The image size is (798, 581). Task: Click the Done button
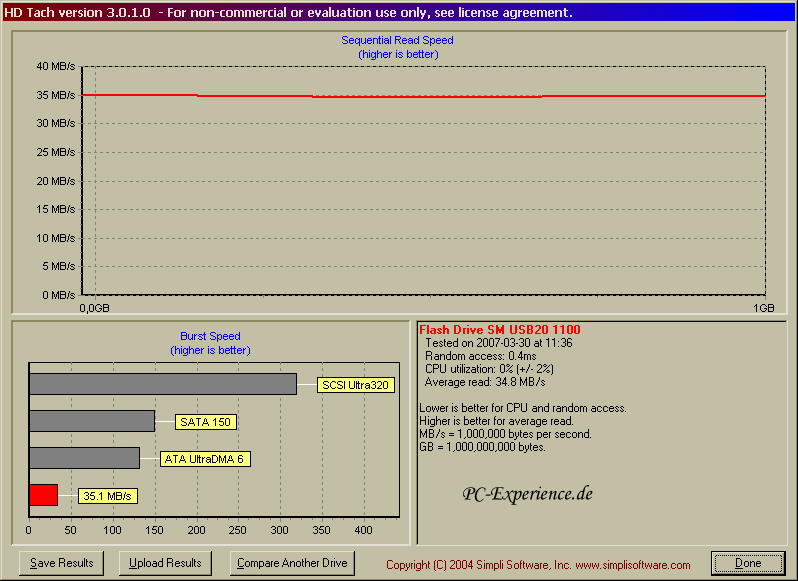point(748,563)
